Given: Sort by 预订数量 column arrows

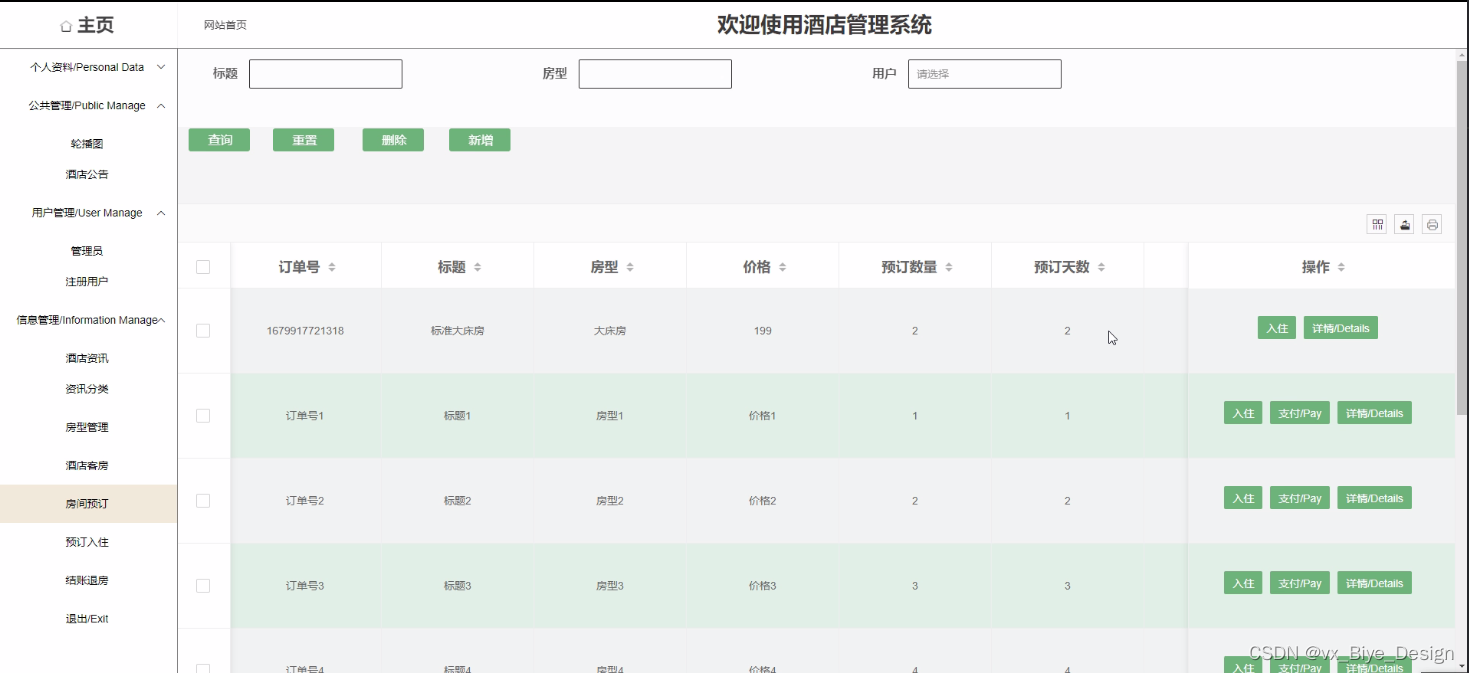Looking at the screenshot, I should (x=949, y=267).
